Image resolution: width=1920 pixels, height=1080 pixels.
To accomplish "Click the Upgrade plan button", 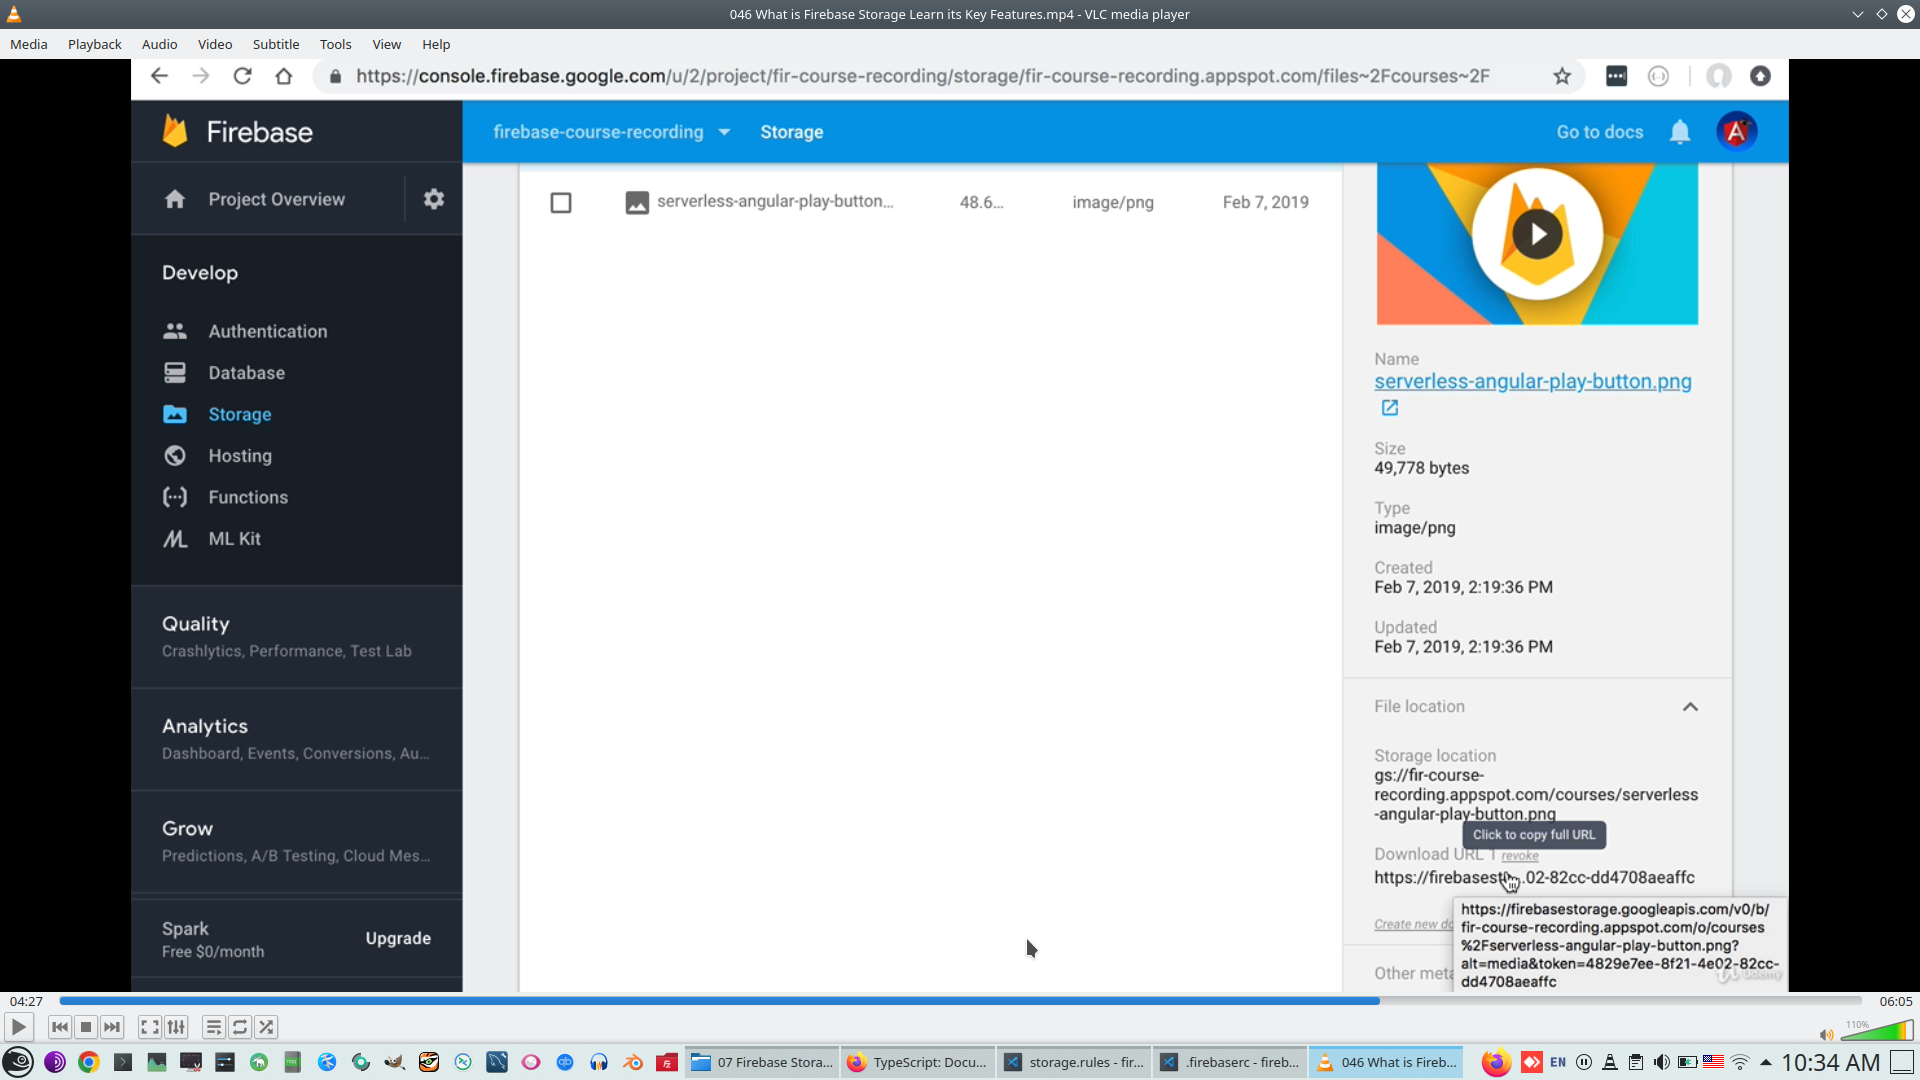I will click(x=398, y=938).
